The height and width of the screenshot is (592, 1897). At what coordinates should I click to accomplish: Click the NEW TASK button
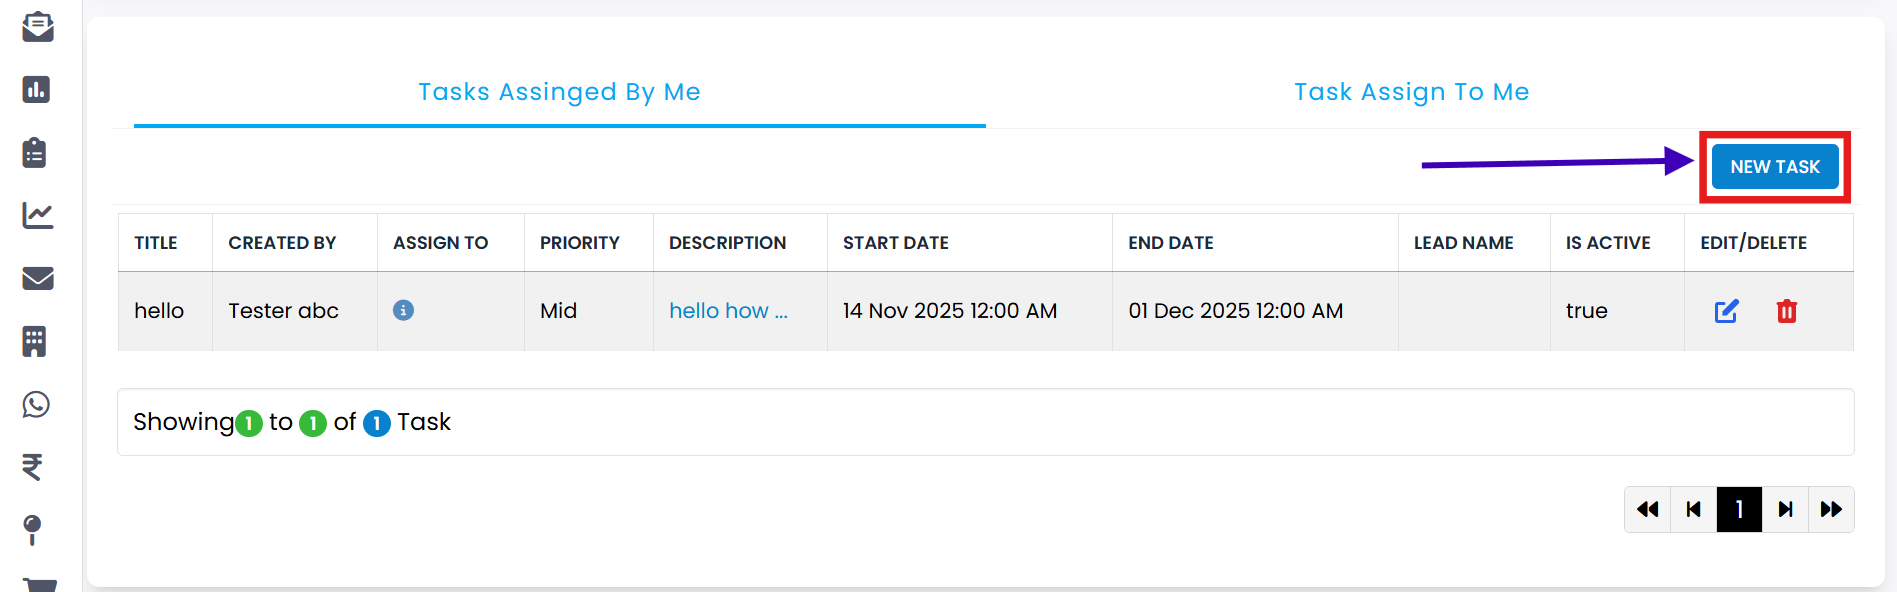click(x=1774, y=167)
